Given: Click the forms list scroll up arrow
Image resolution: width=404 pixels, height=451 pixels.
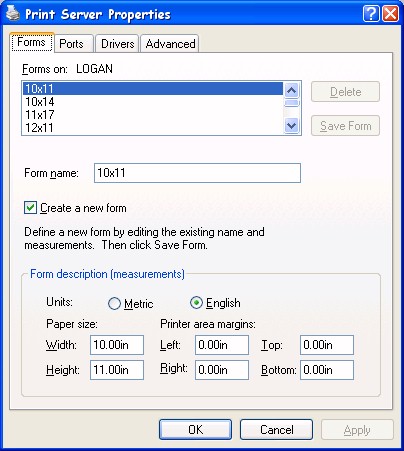Looking at the screenshot, I should point(292,90).
